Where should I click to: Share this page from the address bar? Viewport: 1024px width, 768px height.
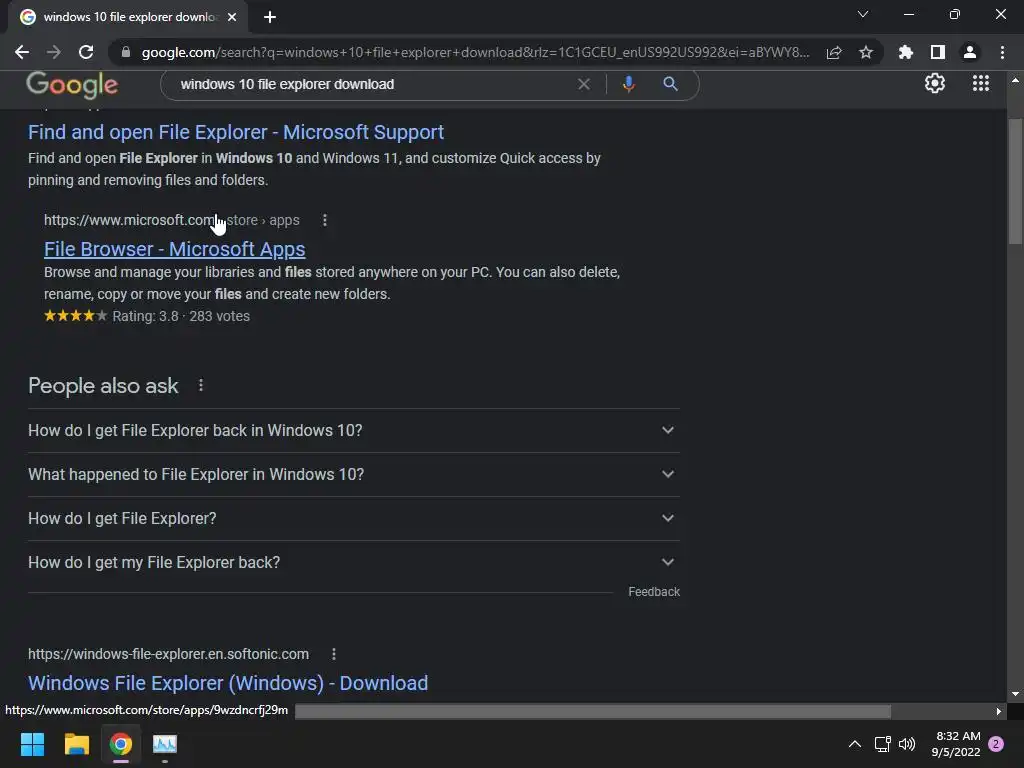(834, 52)
